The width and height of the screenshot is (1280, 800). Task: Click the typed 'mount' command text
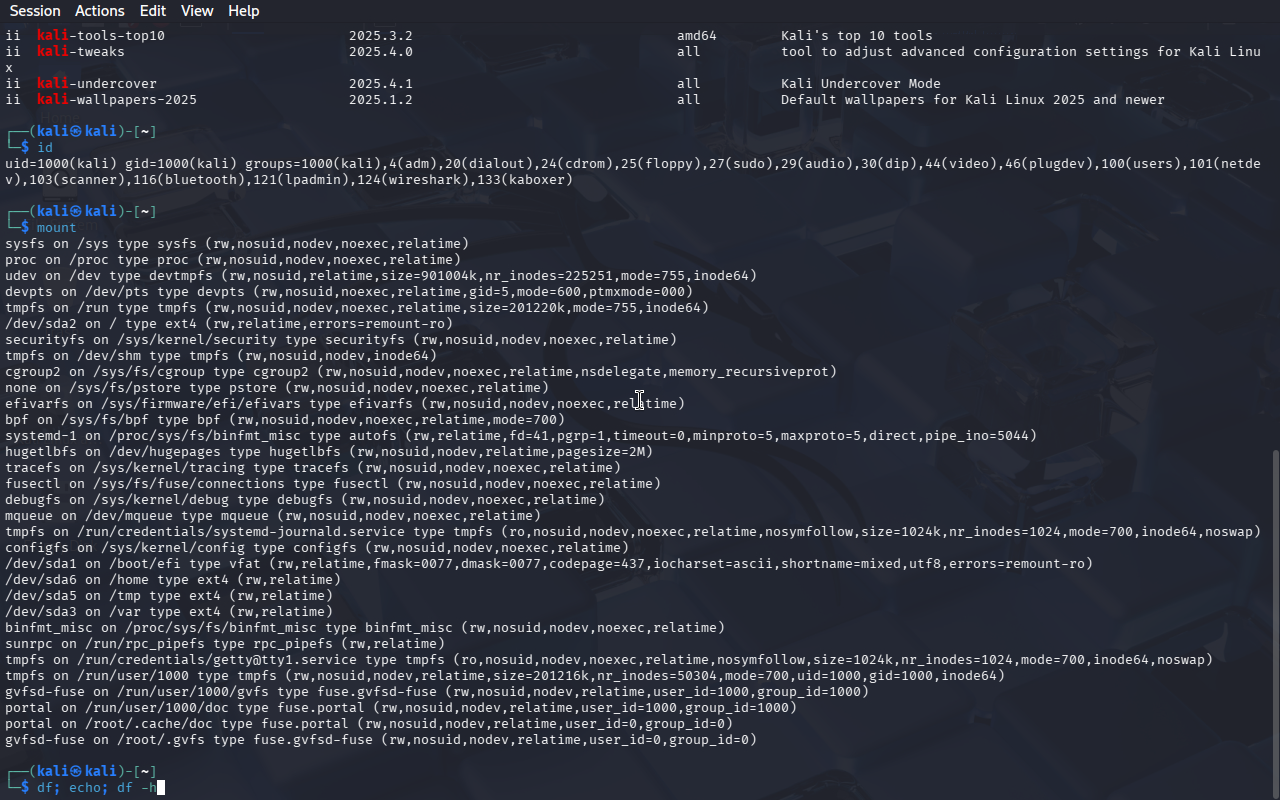57,228
